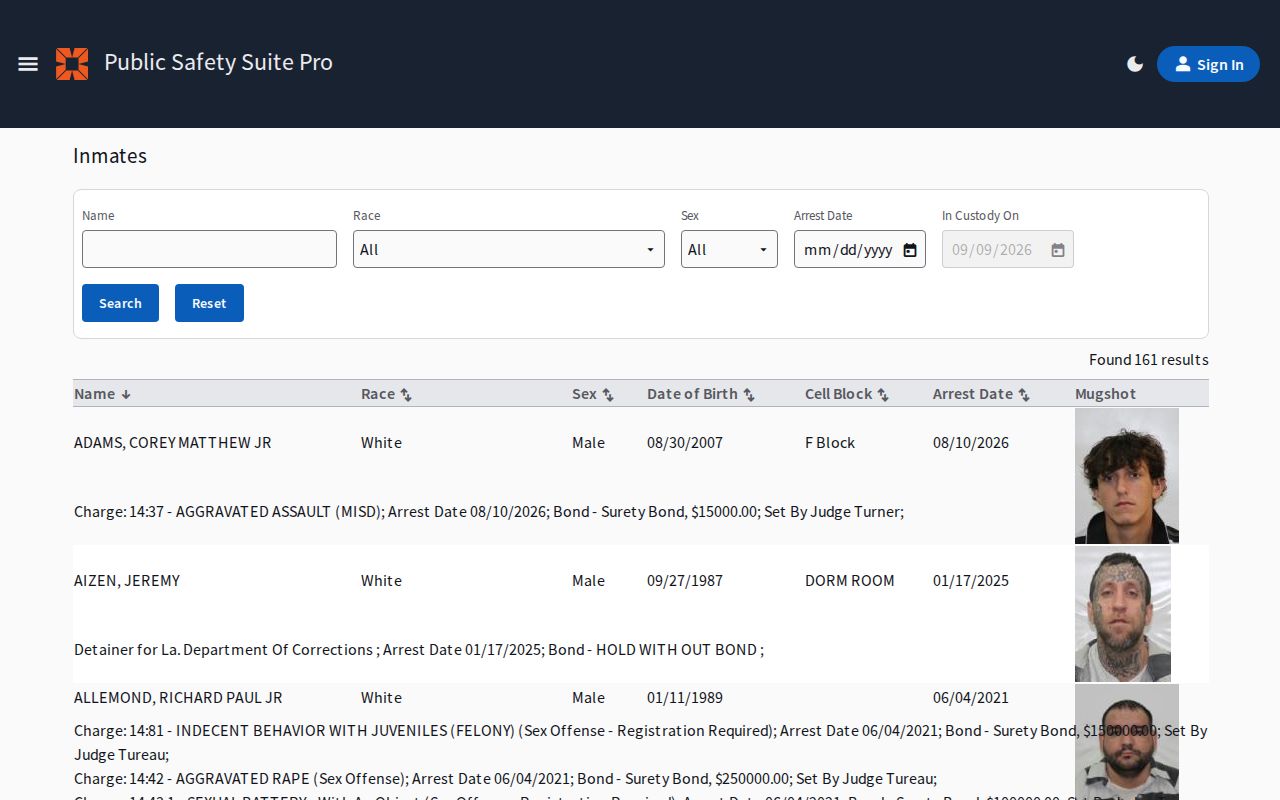This screenshot has height=800, width=1280.
Task: Click date of birth 08/30/2007
Action: tap(685, 443)
